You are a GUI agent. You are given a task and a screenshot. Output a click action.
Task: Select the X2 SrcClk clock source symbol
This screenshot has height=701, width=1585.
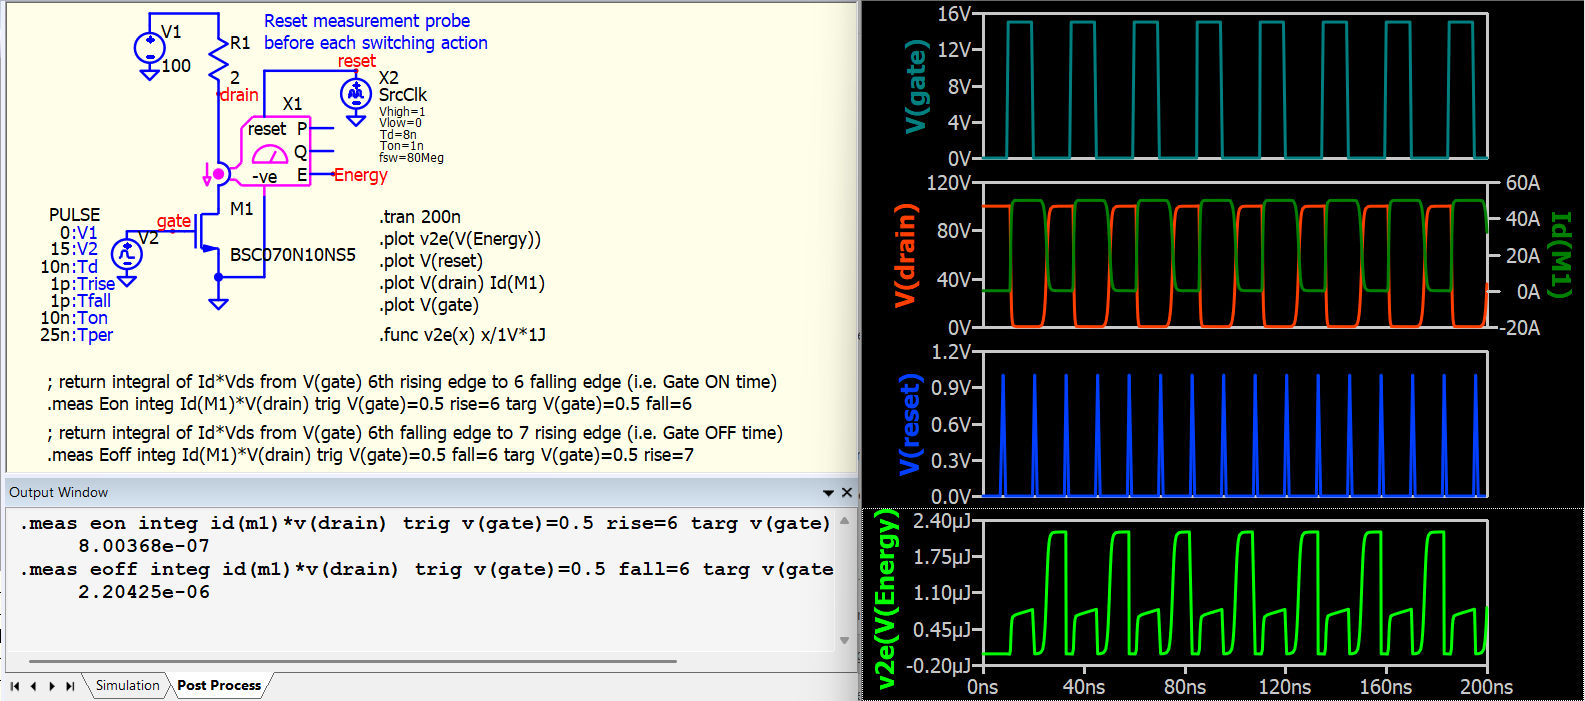point(355,94)
